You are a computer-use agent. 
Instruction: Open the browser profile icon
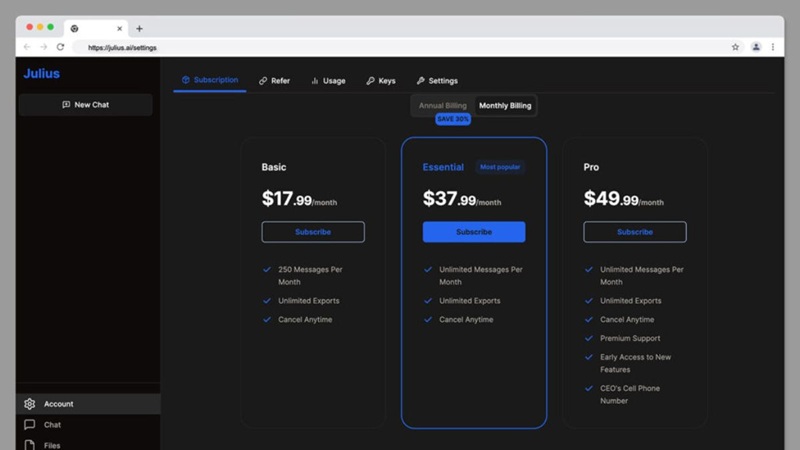coord(756,47)
